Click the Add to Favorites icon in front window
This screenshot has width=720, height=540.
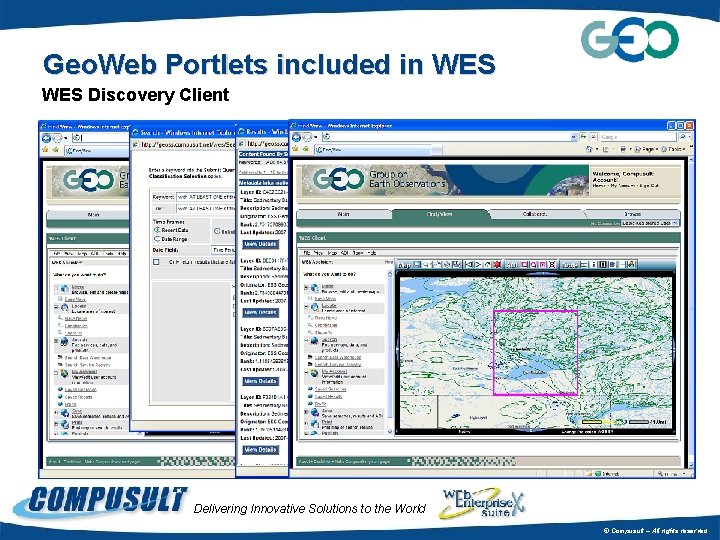[305, 149]
